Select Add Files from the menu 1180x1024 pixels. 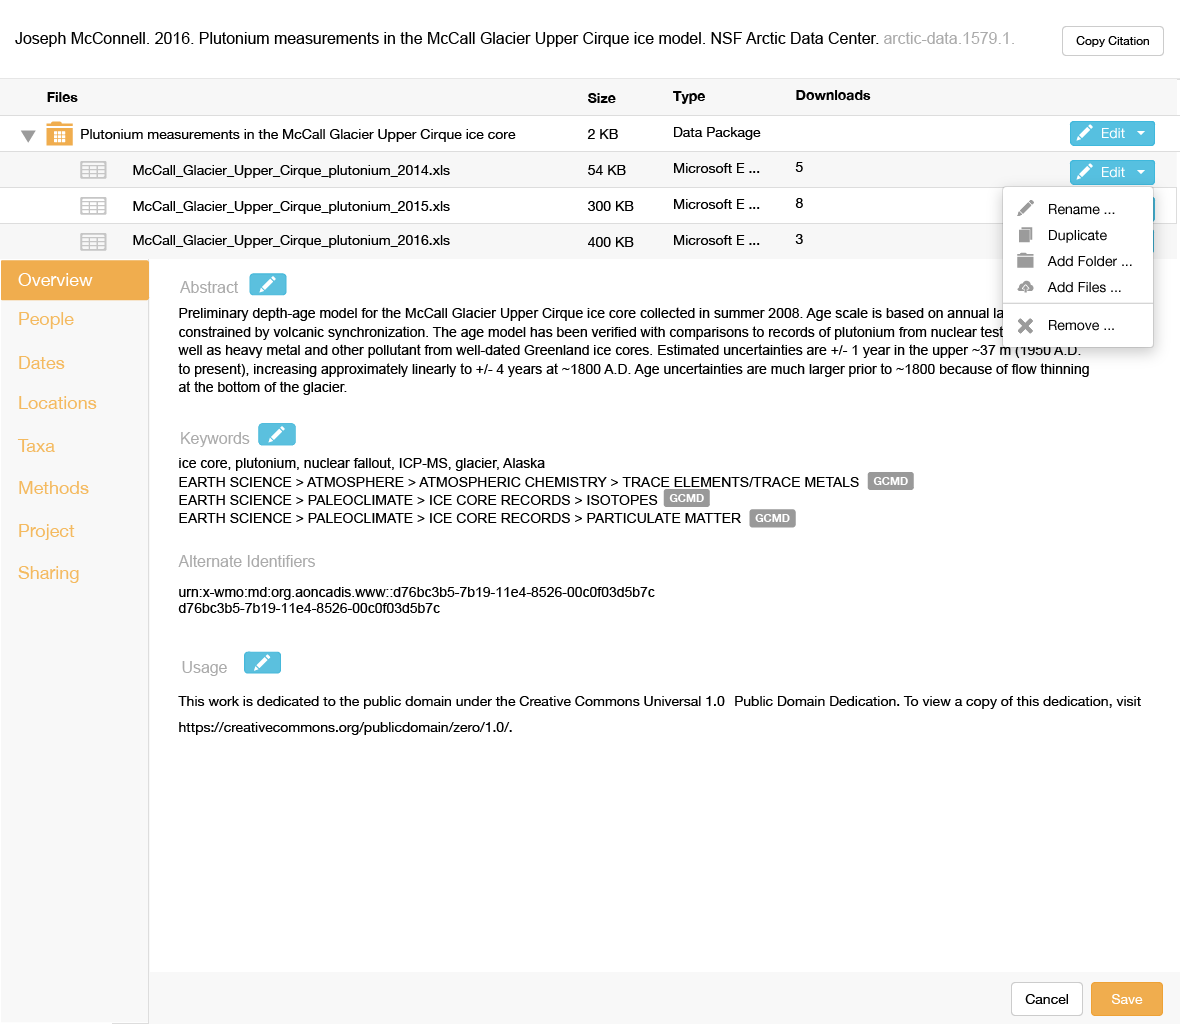click(1083, 287)
